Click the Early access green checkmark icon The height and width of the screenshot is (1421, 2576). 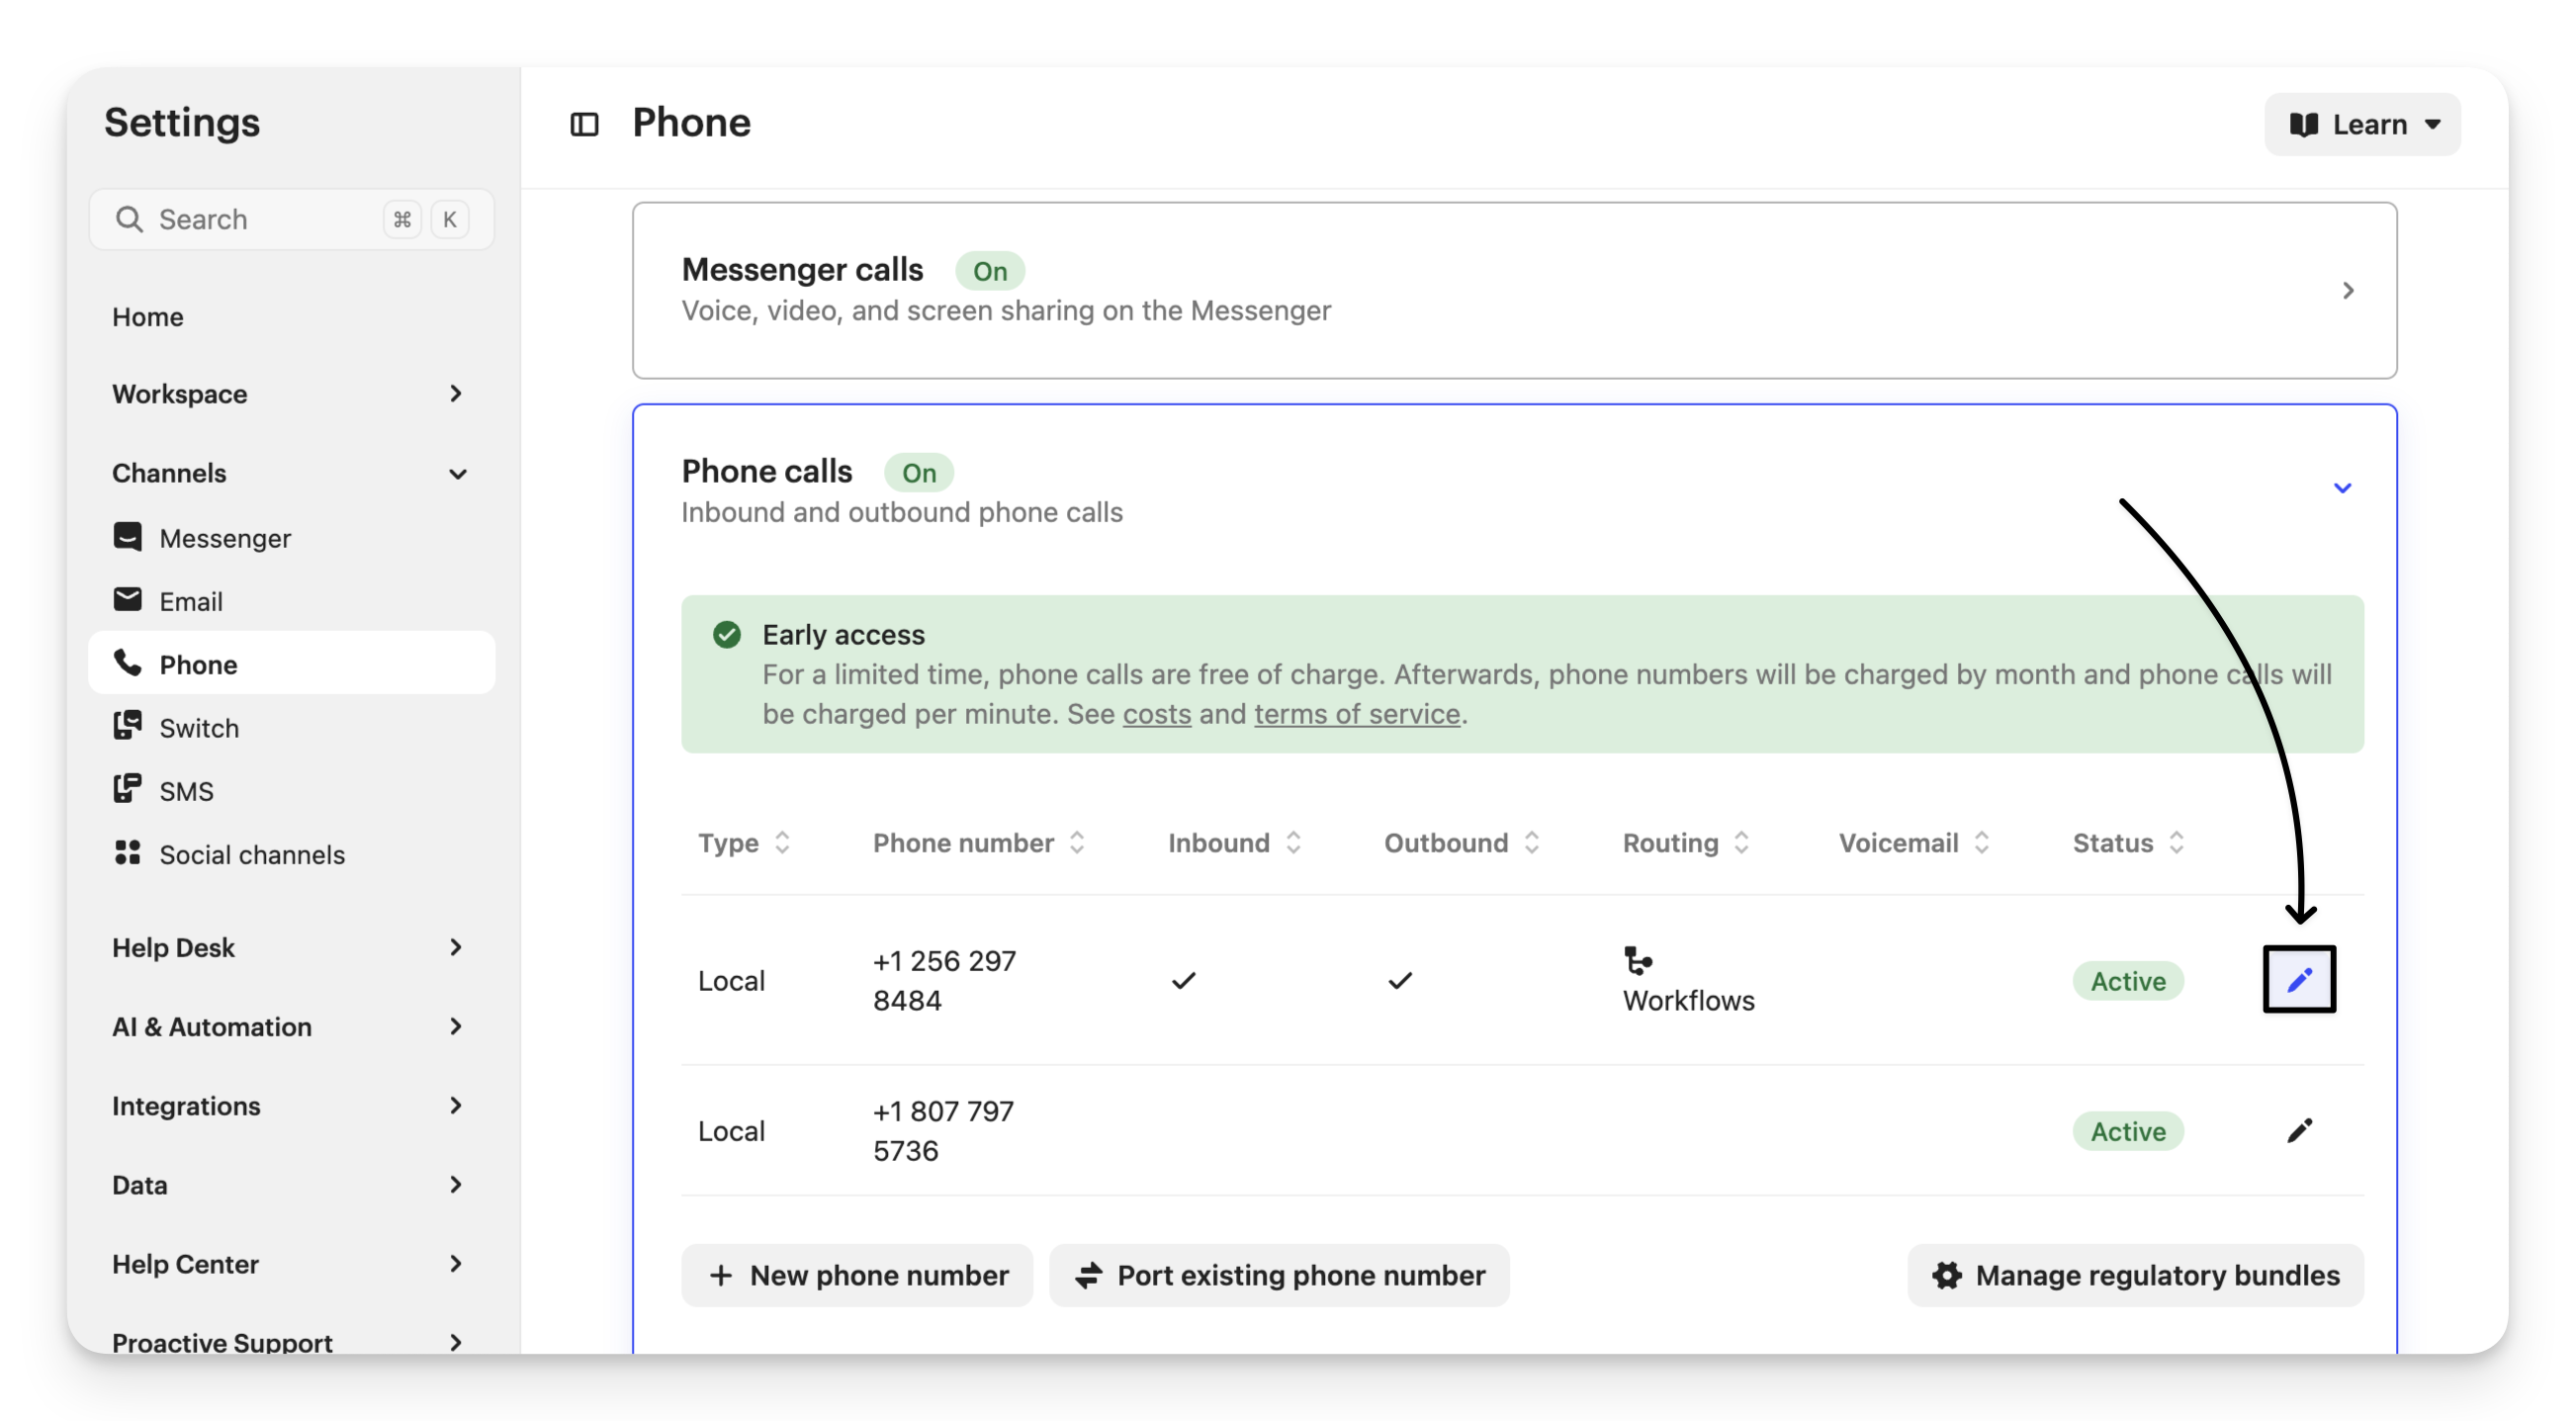tap(727, 634)
